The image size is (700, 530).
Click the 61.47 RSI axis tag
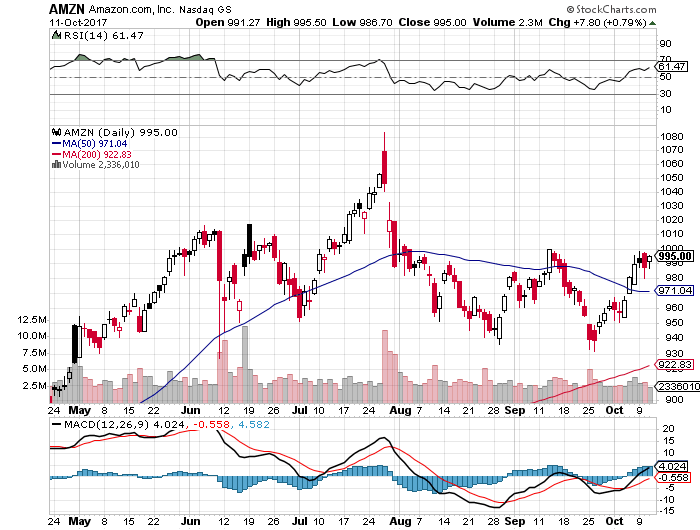click(672, 67)
